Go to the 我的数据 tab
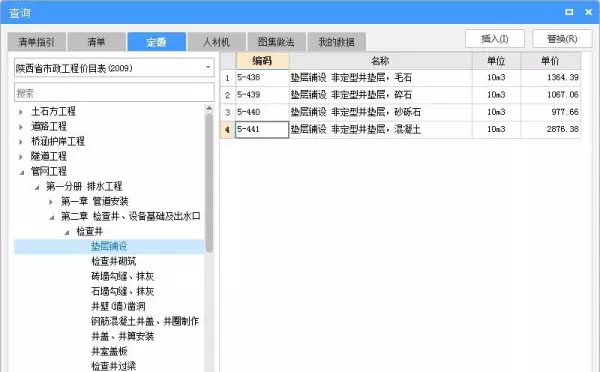The width and height of the screenshot is (600, 372). coord(336,42)
